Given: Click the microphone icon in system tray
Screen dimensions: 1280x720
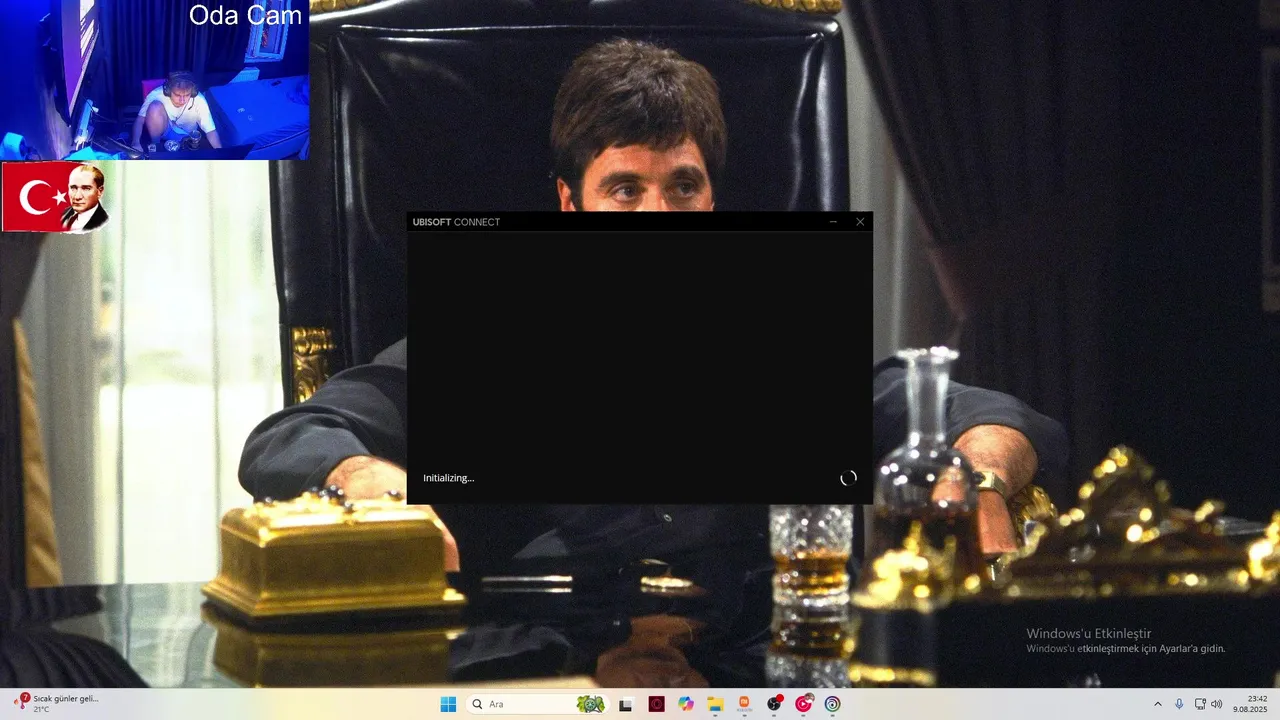Looking at the screenshot, I should (x=1179, y=704).
